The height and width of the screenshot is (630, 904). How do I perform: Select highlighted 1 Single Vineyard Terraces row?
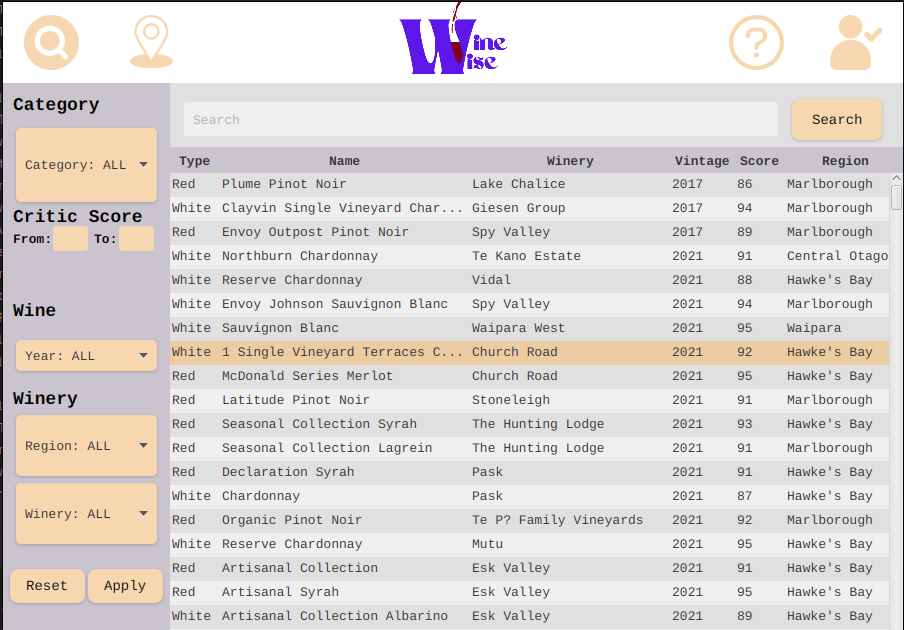(529, 352)
